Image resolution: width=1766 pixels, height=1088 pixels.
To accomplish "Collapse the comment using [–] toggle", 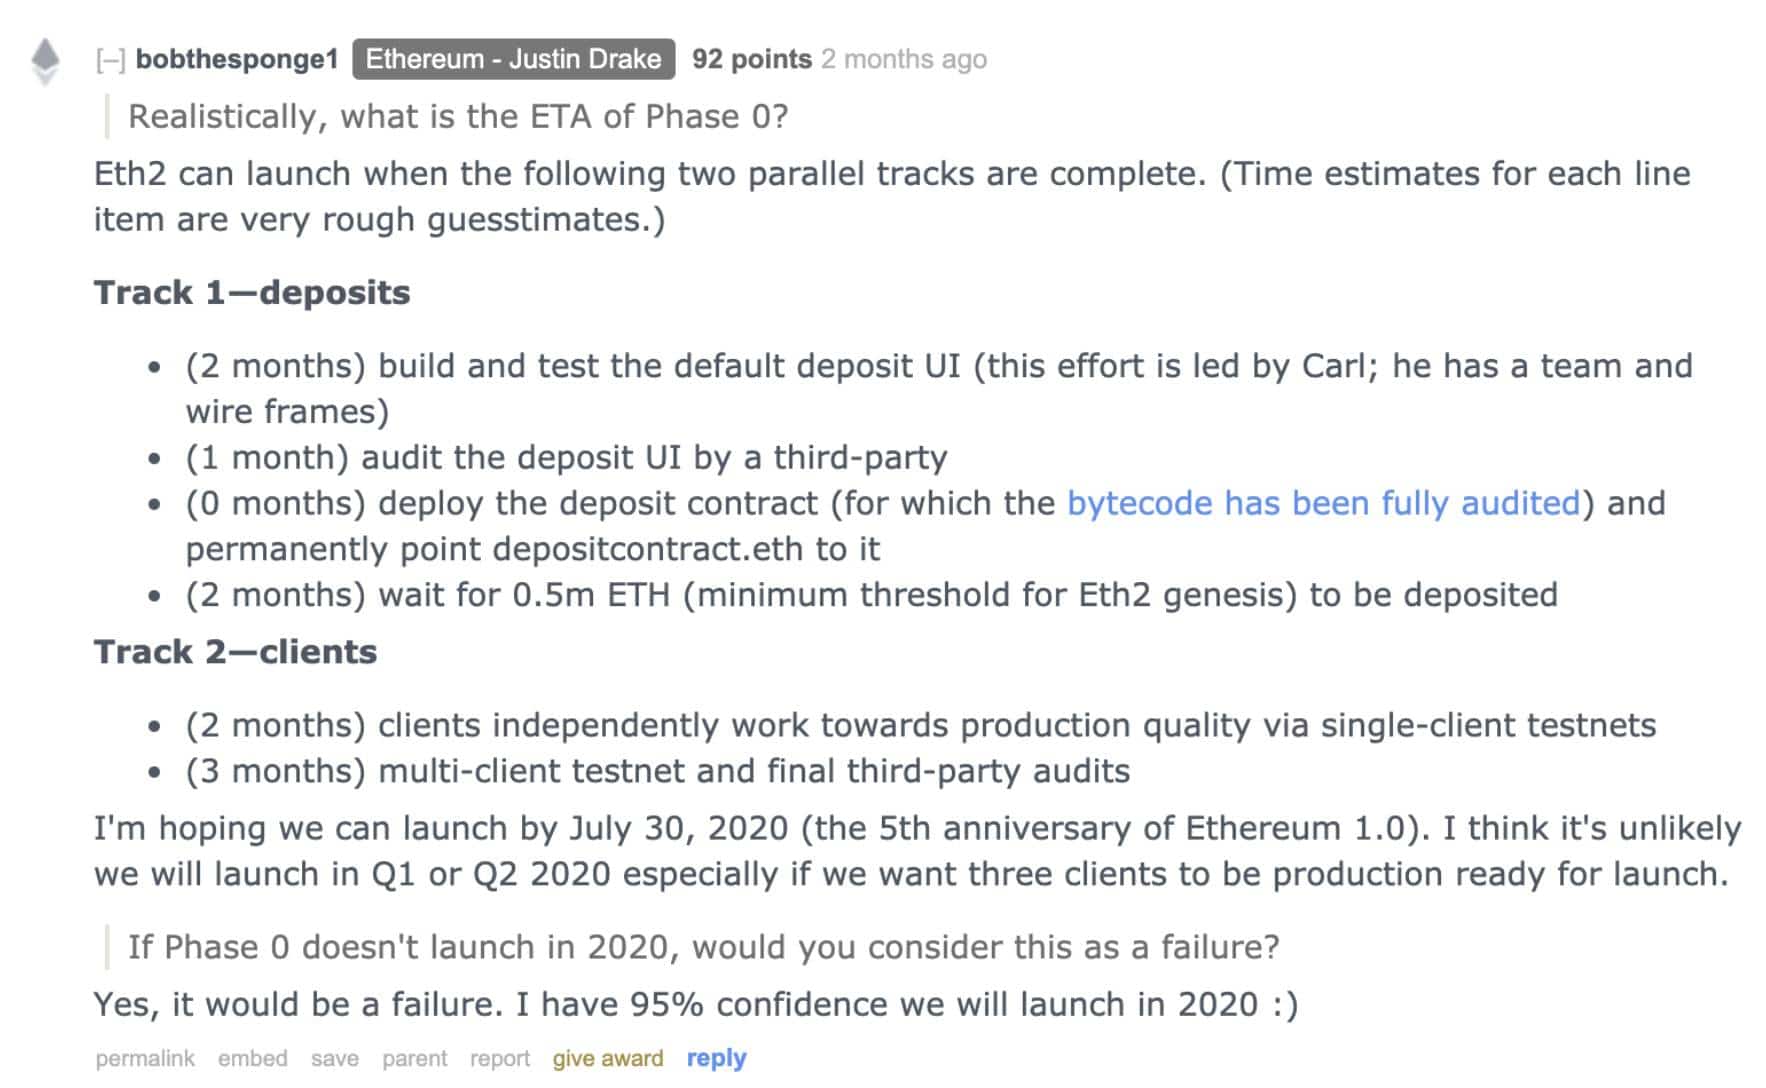I will pos(110,60).
